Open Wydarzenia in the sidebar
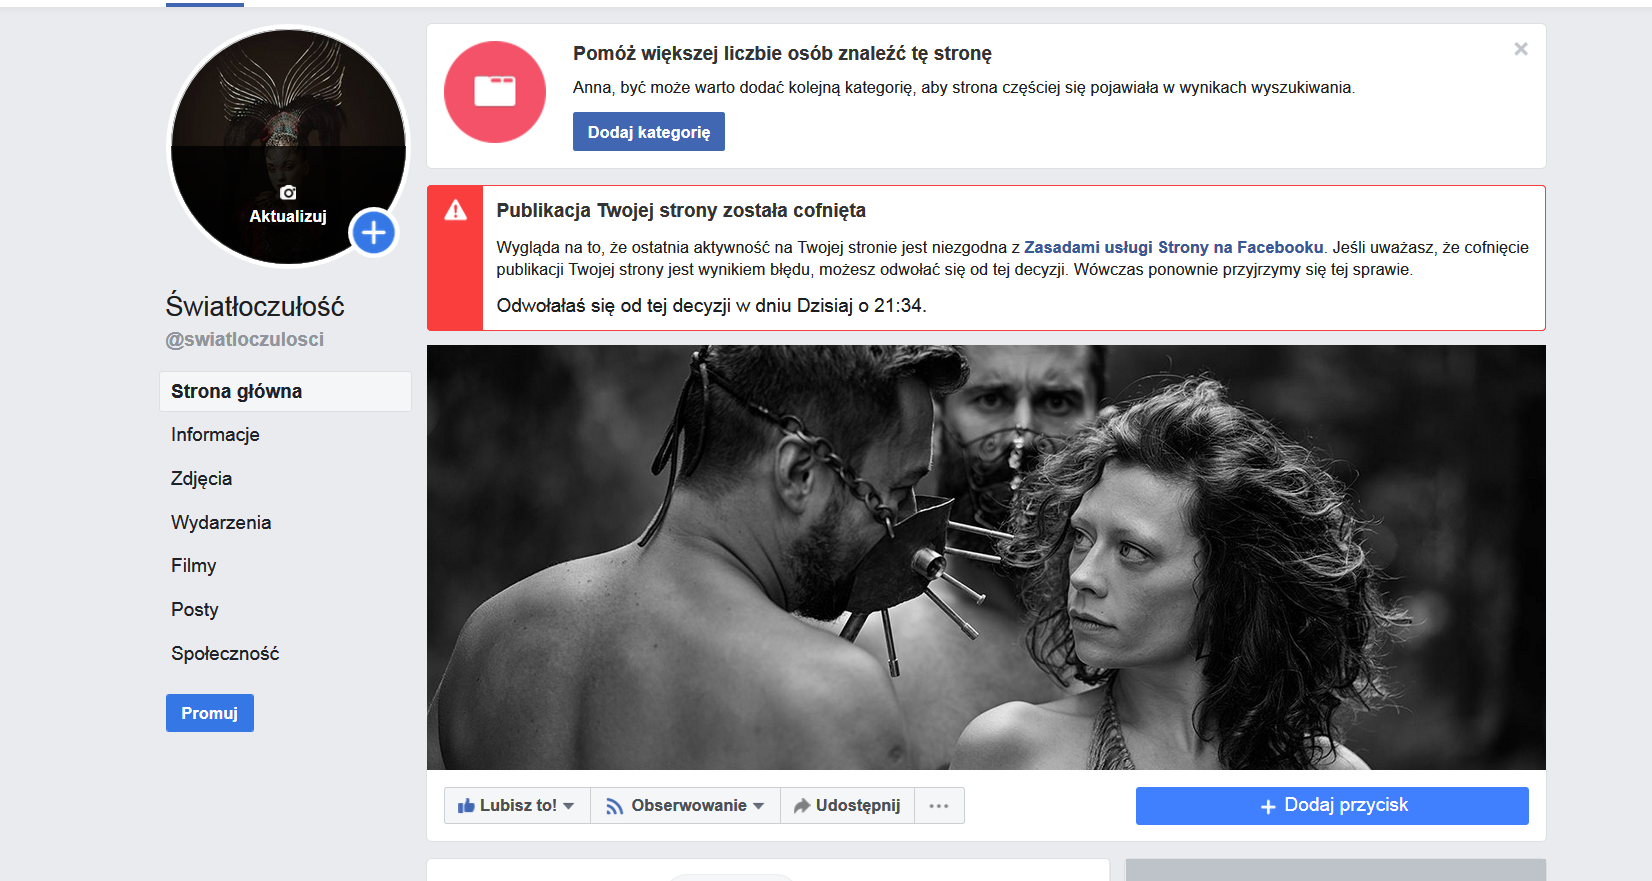Image resolution: width=1652 pixels, height=881 pixels. (x=221, y=523)
